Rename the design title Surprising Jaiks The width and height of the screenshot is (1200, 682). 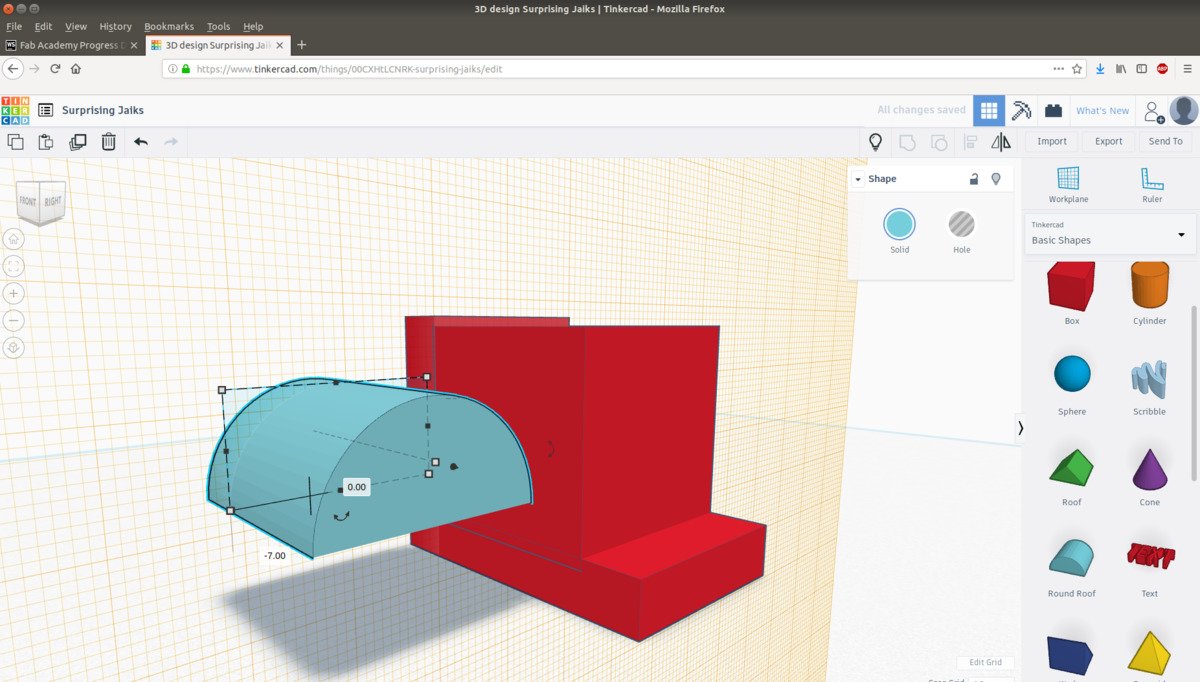point(103,110)
